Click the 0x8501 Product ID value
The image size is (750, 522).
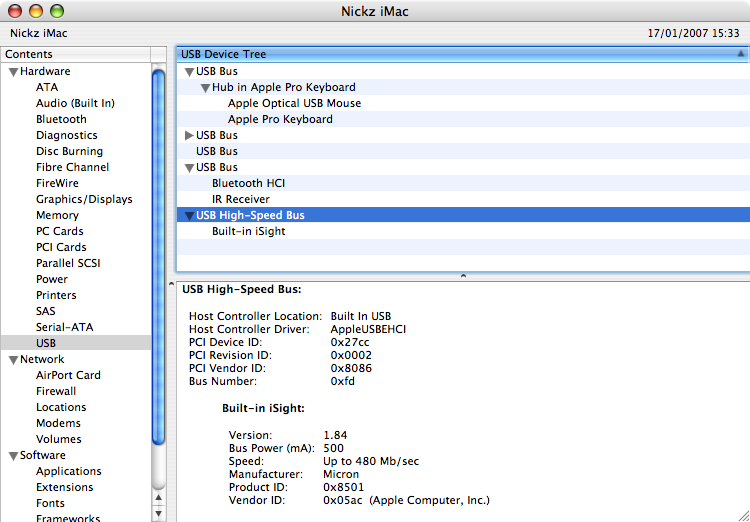pos(344,488)
